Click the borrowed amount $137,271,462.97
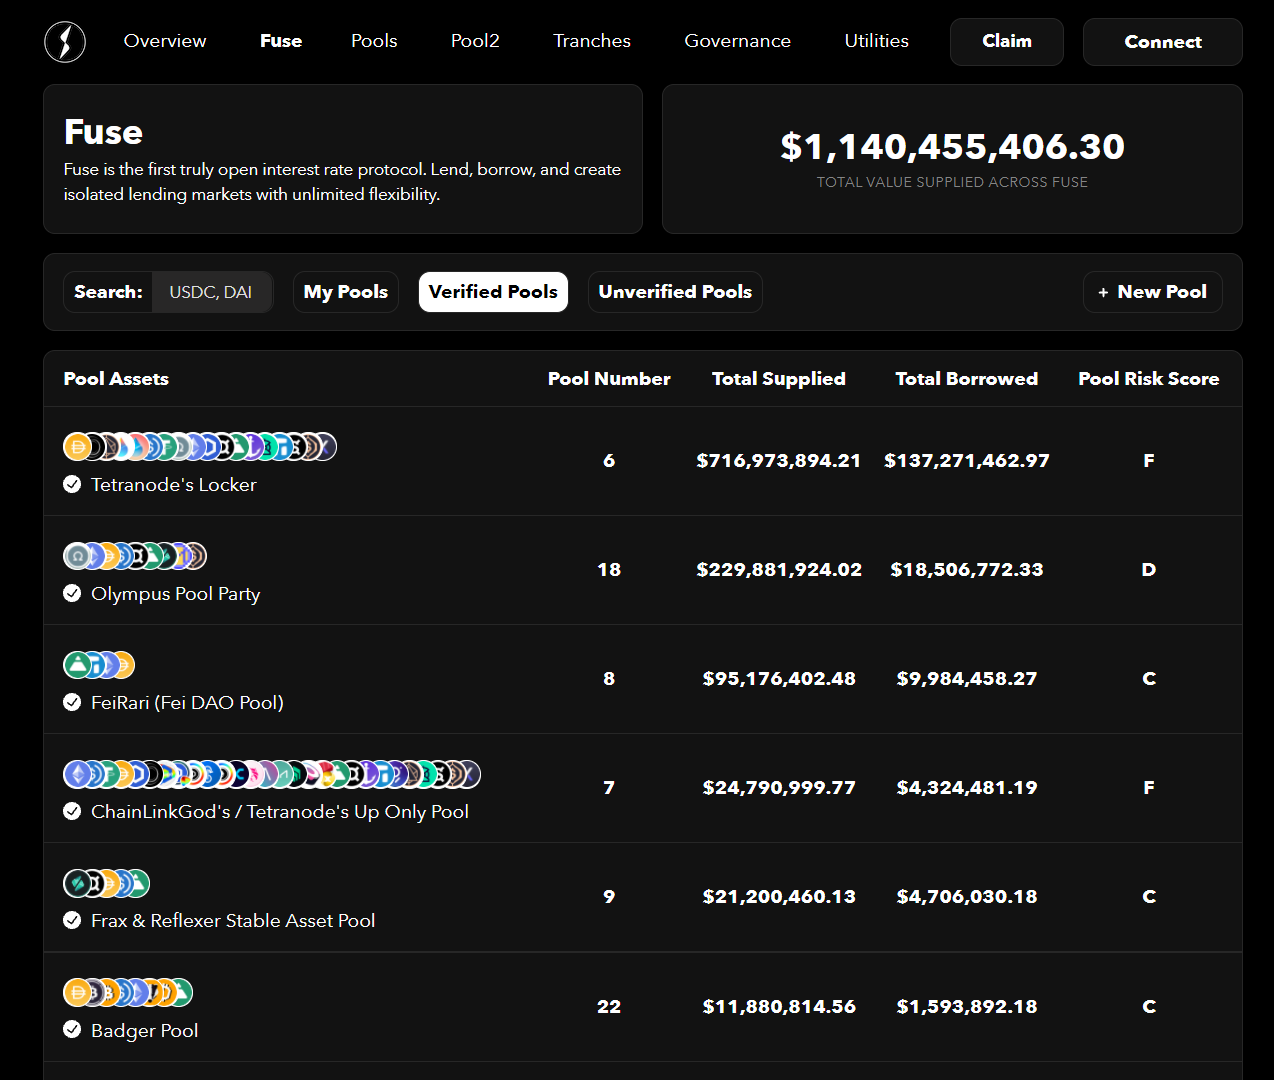Screen dimensions: 1274x1080 pos(967,461)
